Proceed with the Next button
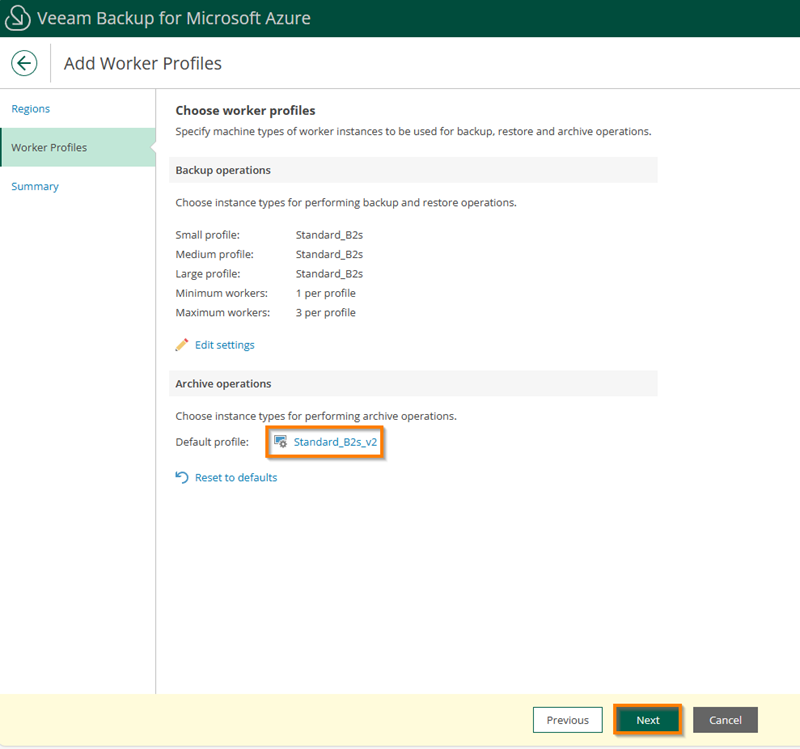800x749 pixels. 647,720
